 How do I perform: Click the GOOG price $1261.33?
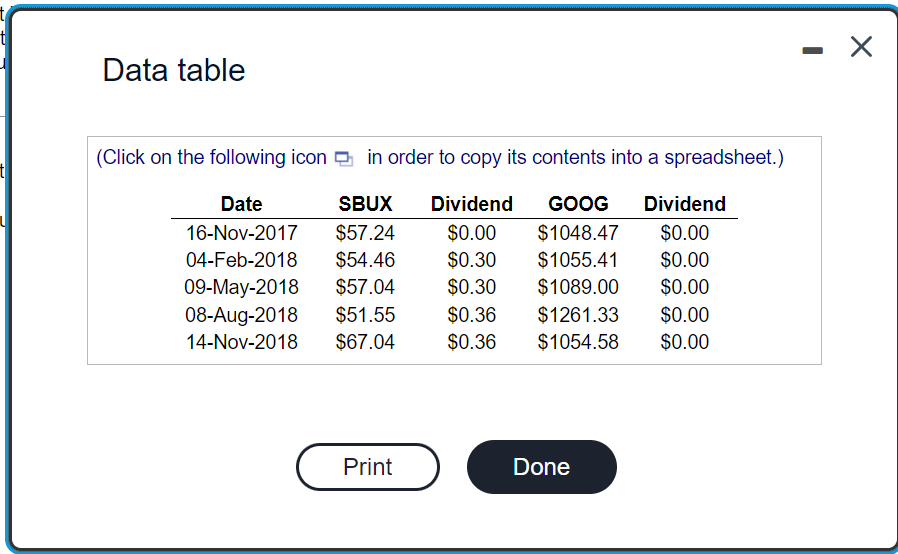[x=578, y=315]
